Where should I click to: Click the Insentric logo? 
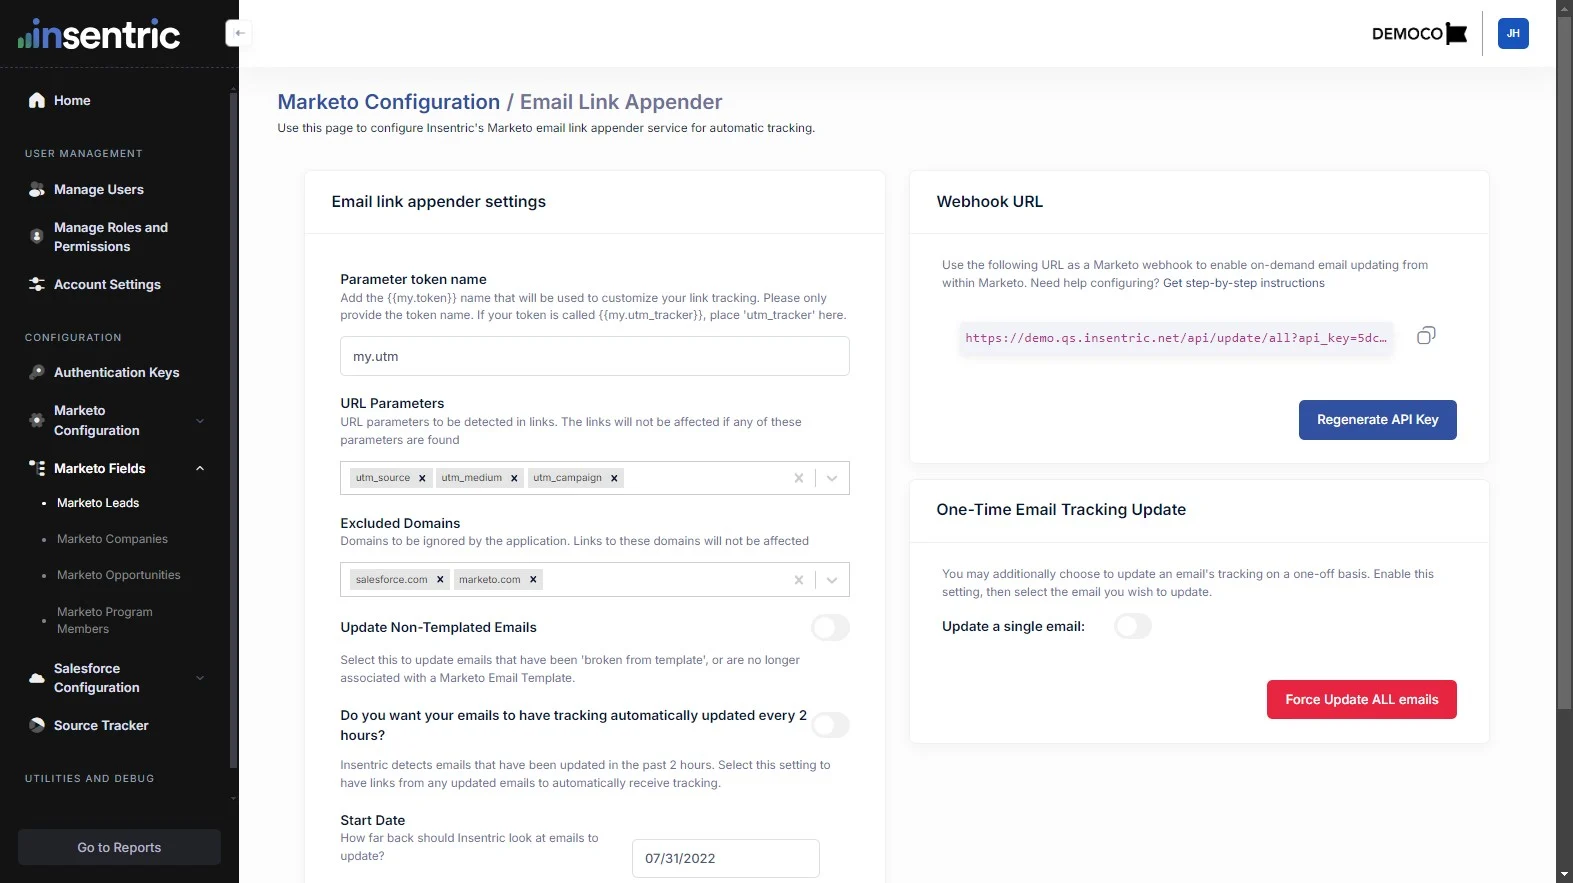99,35
